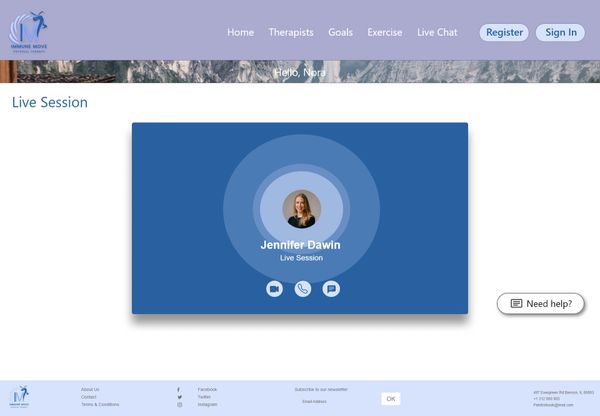Open the Home page
Viewport: 600px width, 416px height.
point(240,32)
